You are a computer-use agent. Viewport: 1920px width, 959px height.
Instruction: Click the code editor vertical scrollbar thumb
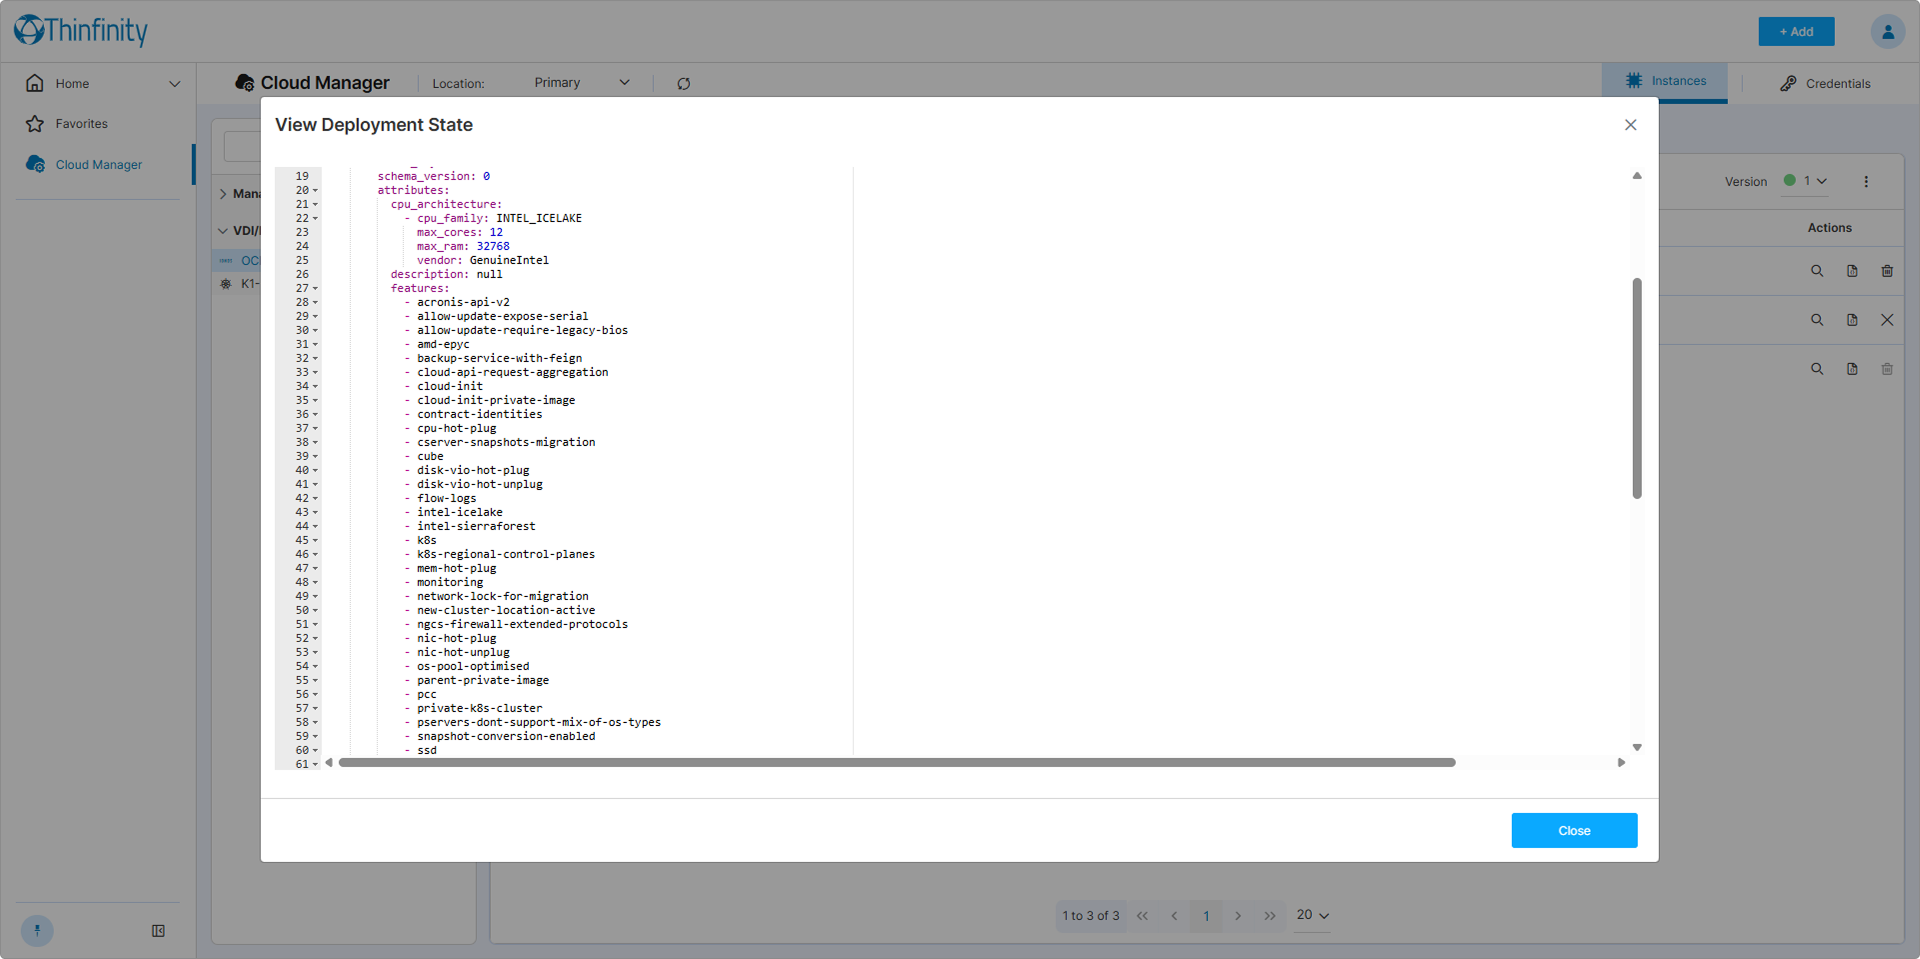[1637, 388]
